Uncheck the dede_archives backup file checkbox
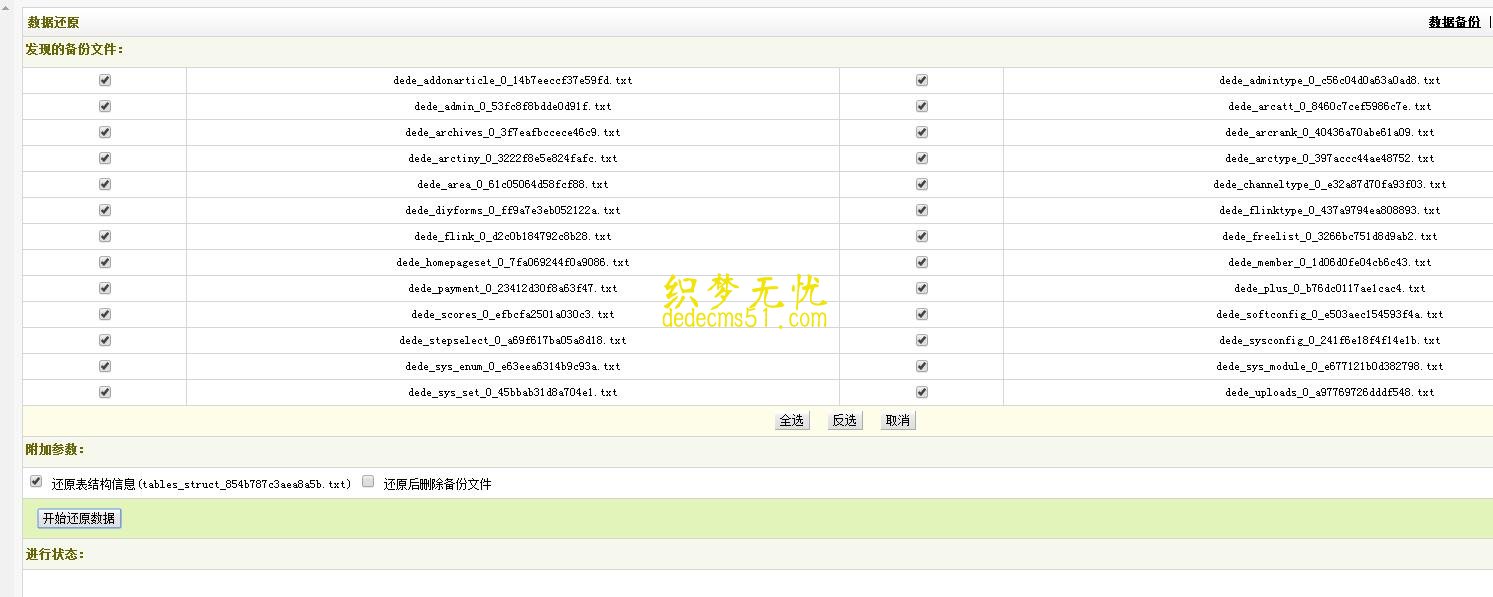This screenshot has height=597, width=1493. click(x=104, y=132)
